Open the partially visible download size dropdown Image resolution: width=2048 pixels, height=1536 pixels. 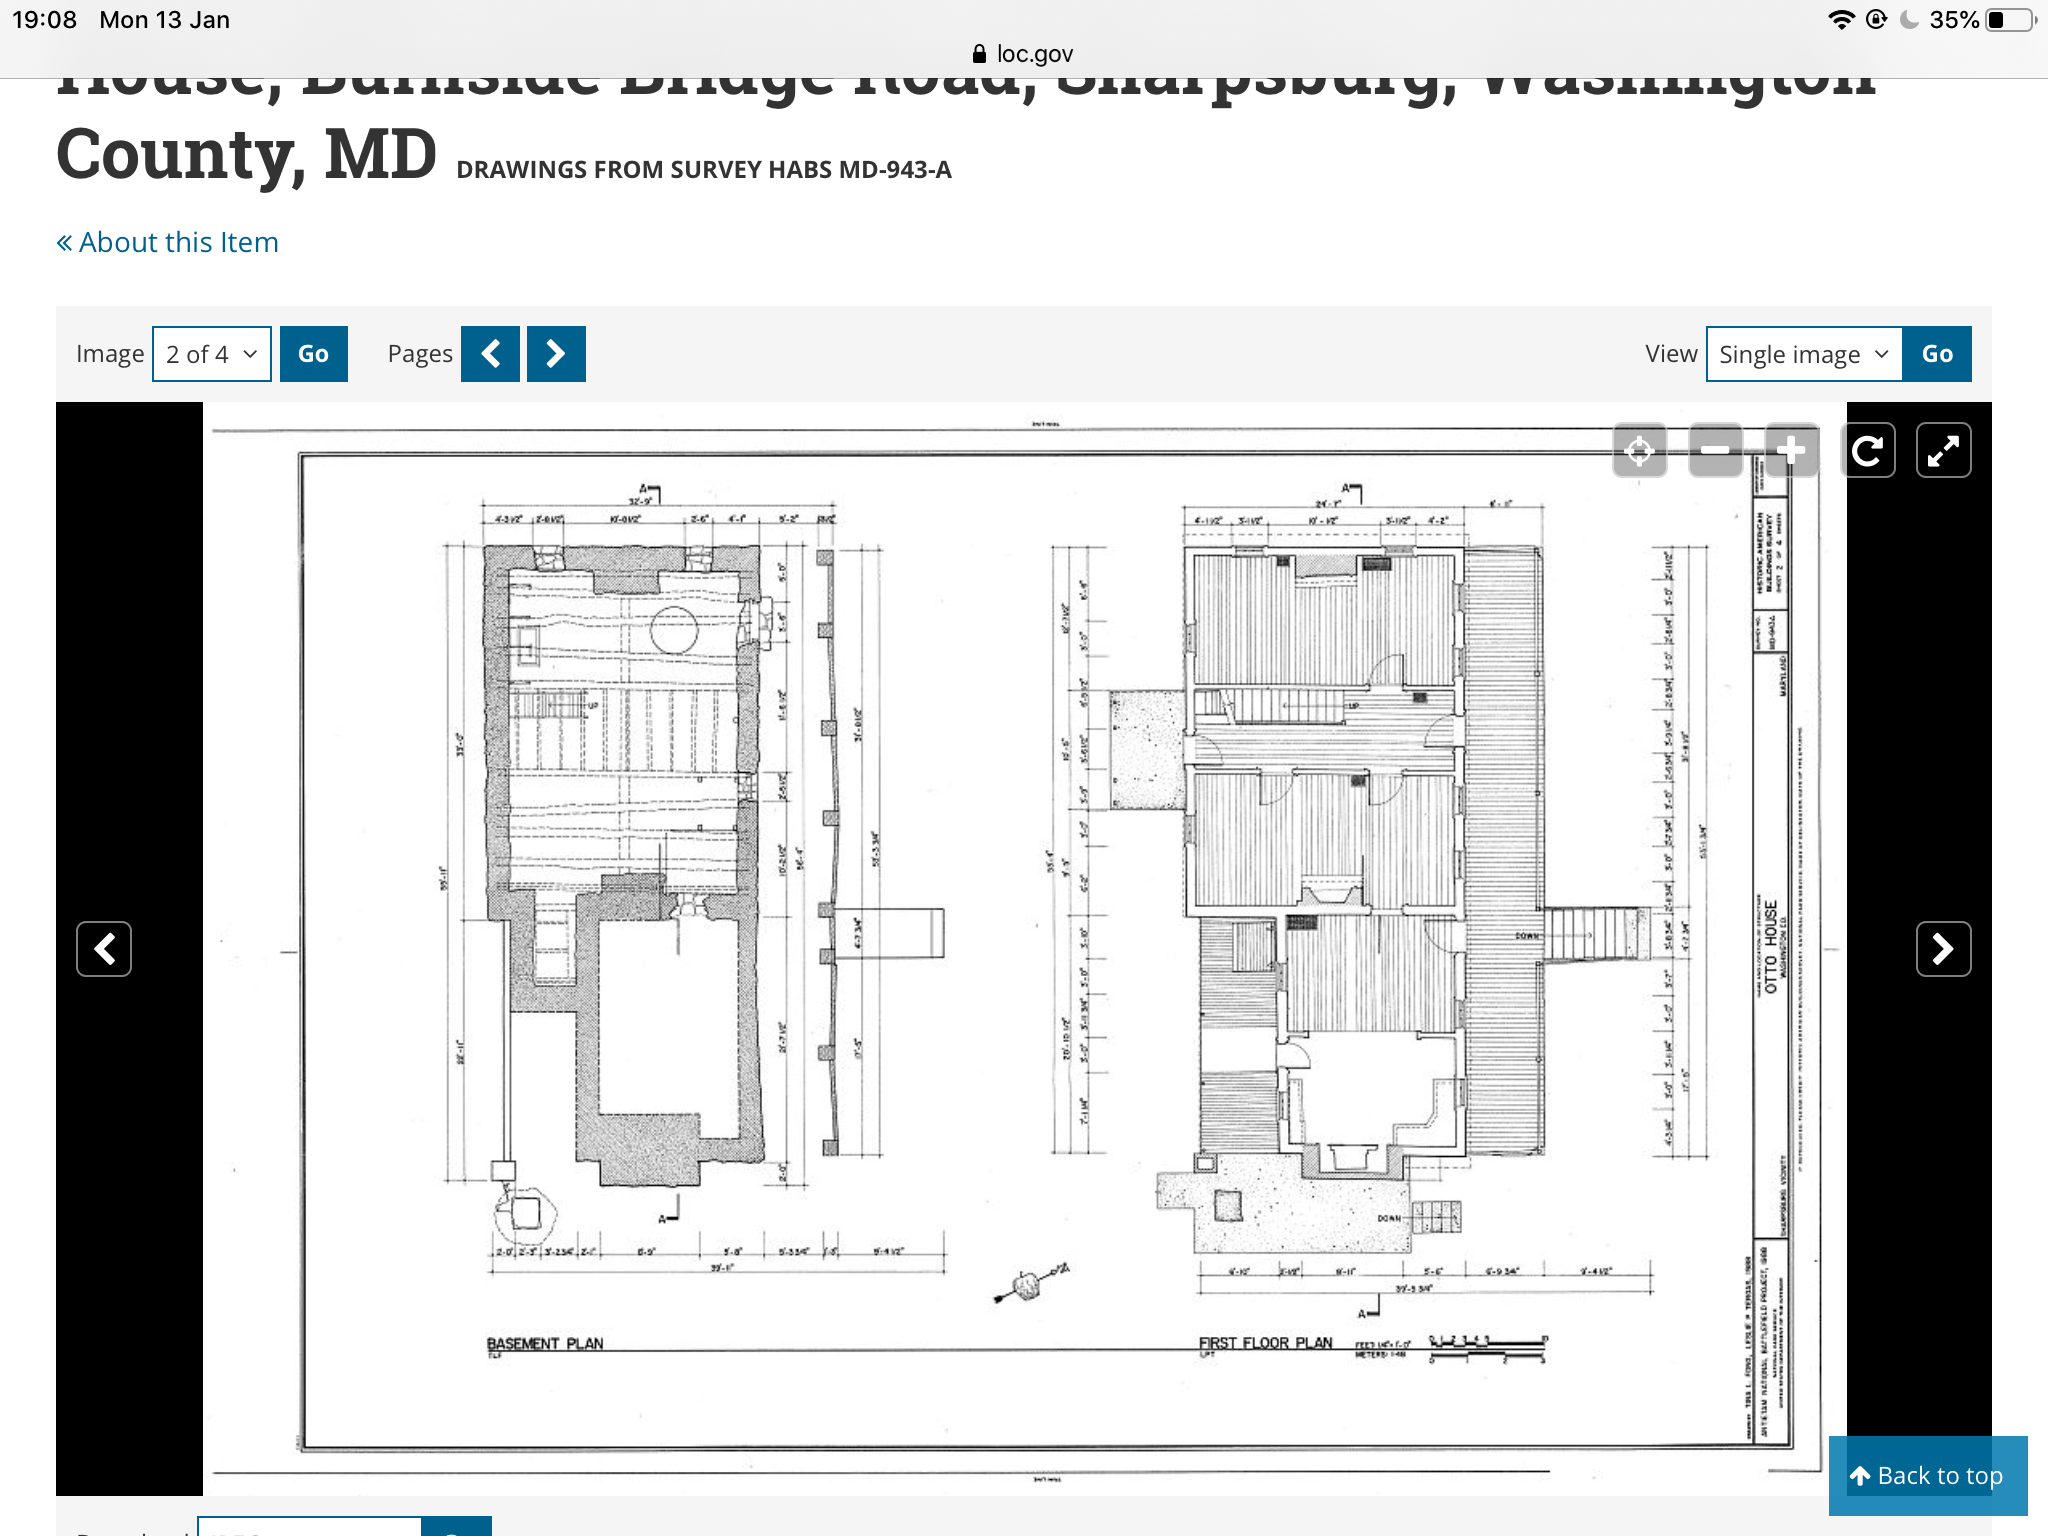(310, 1526)
